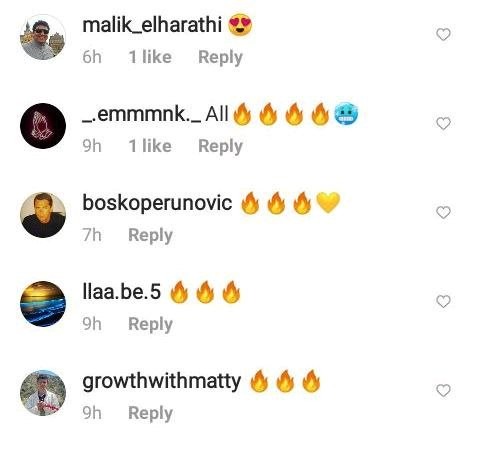480x450 pixels.
Task: Open the growthwithmatty username link
Action: pos(162,381)
